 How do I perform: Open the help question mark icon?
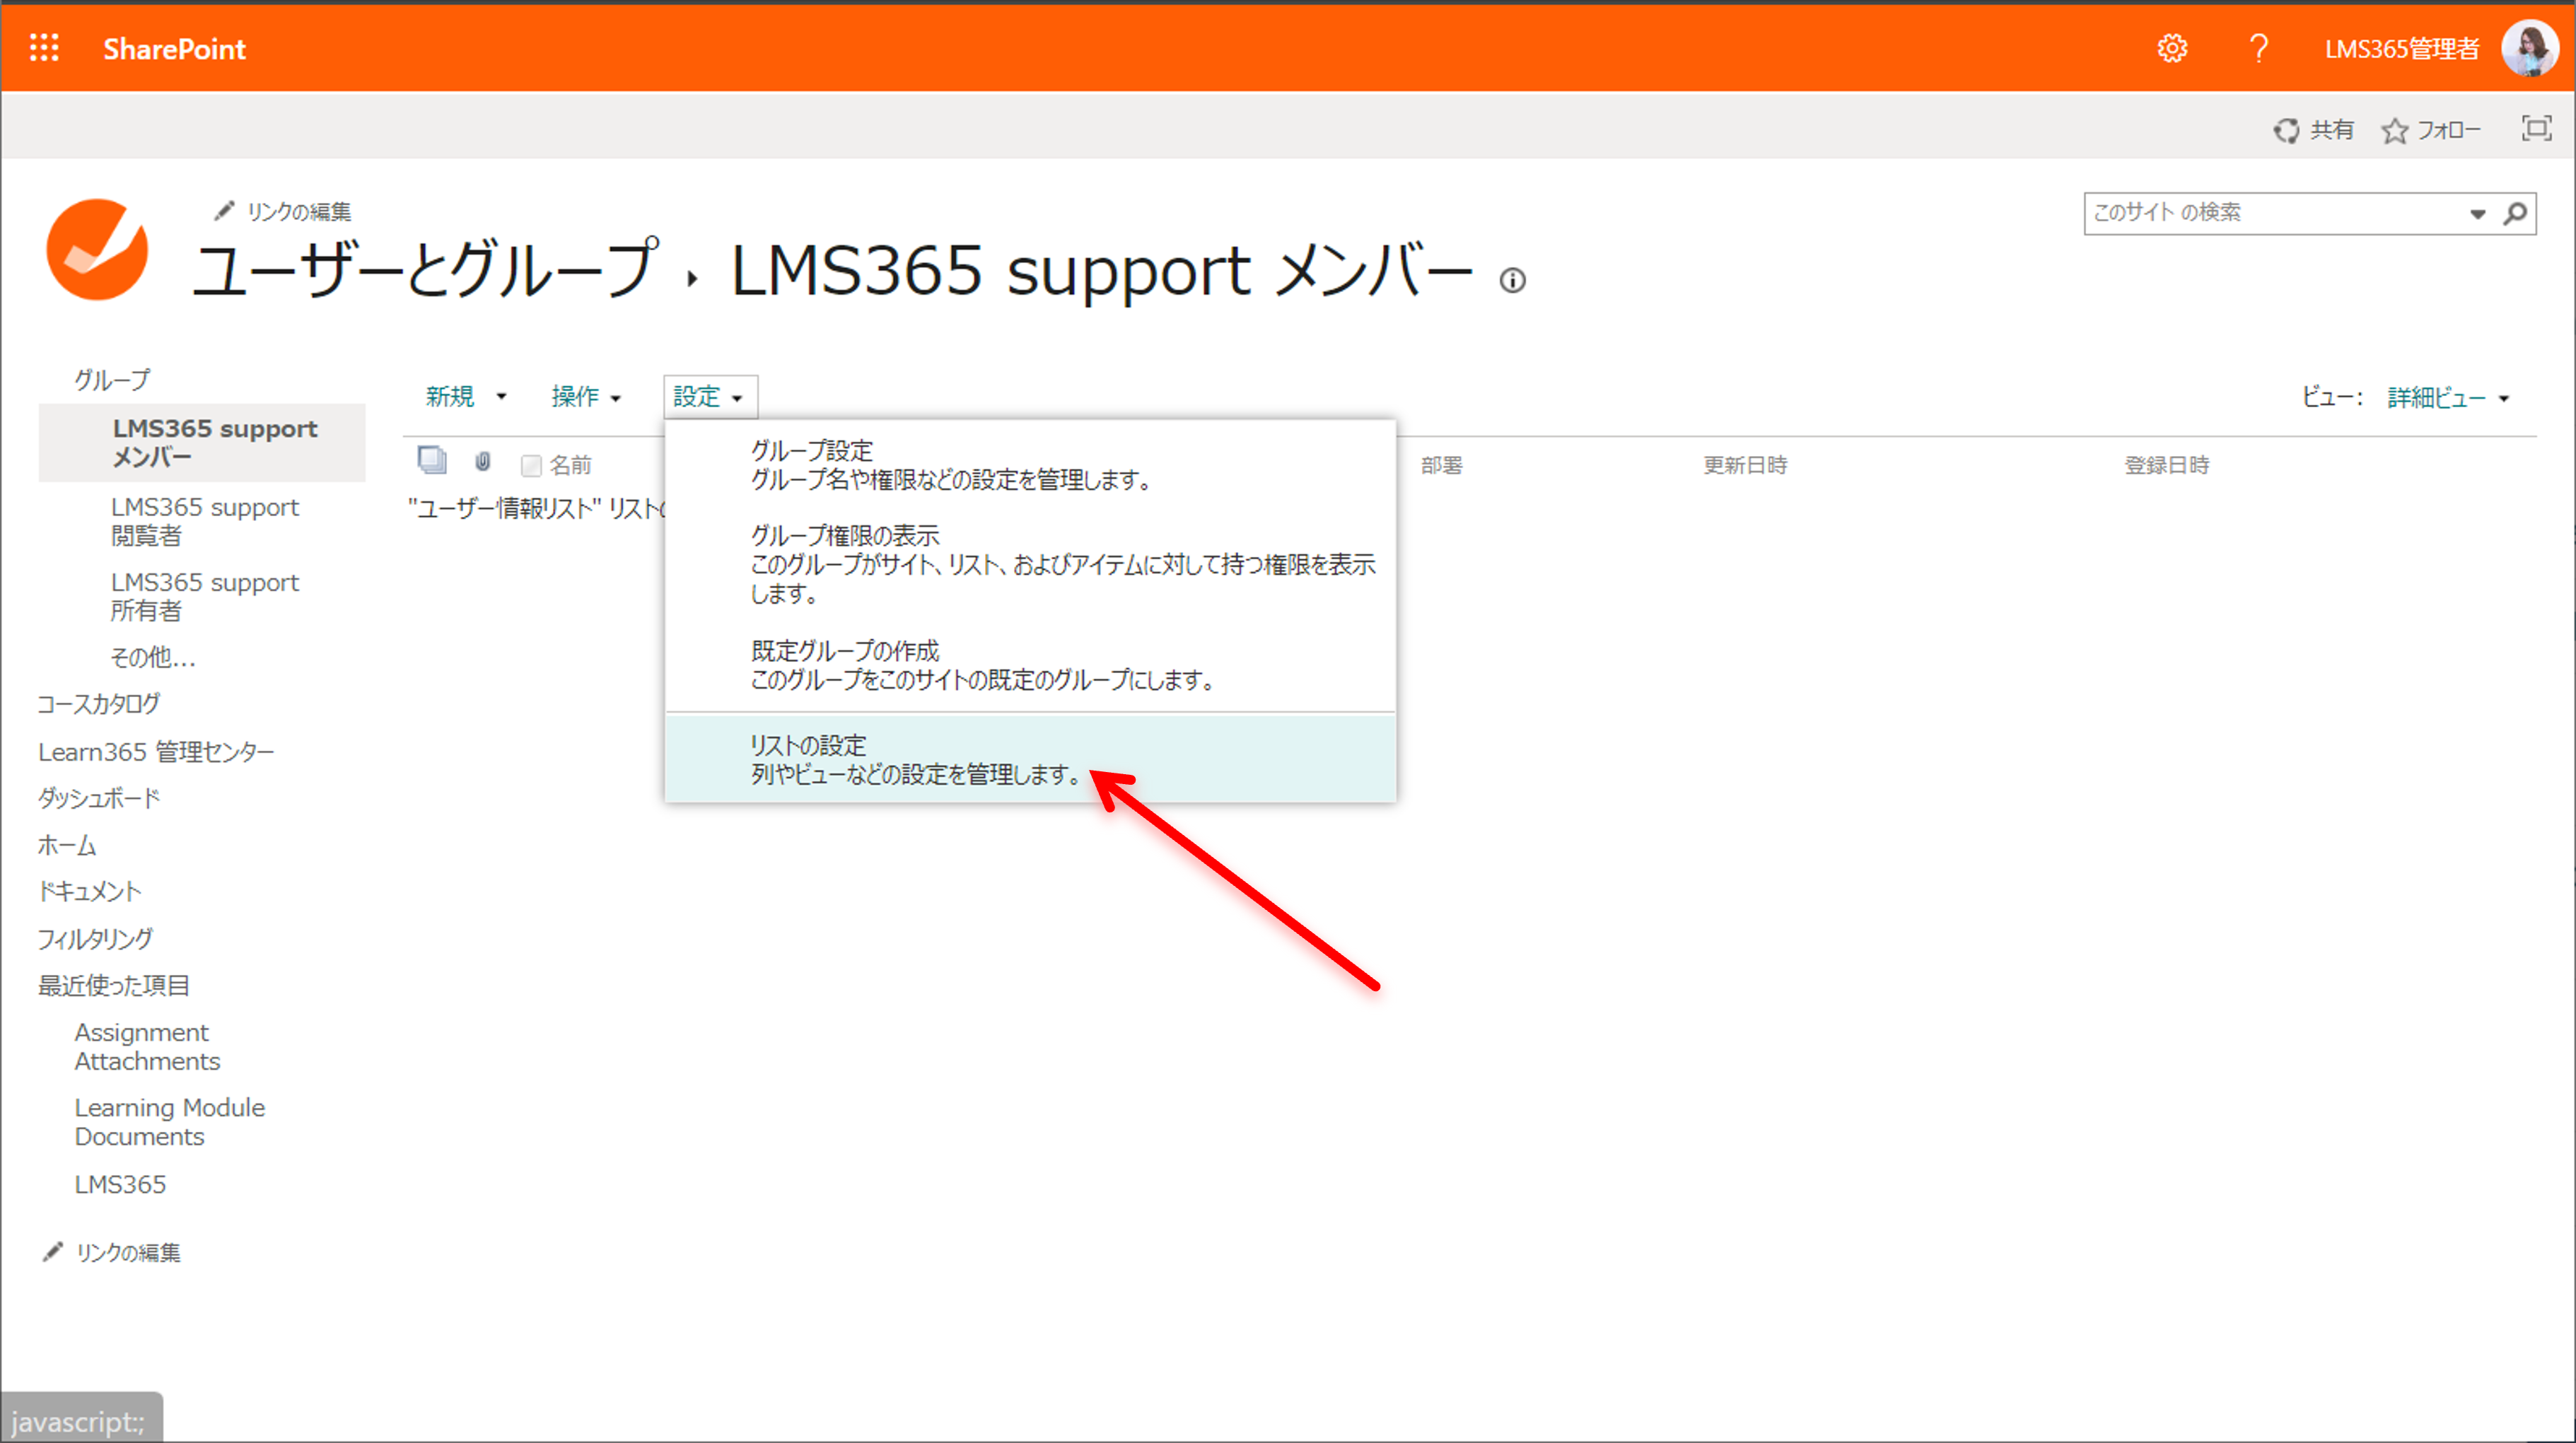point(2258,48)
